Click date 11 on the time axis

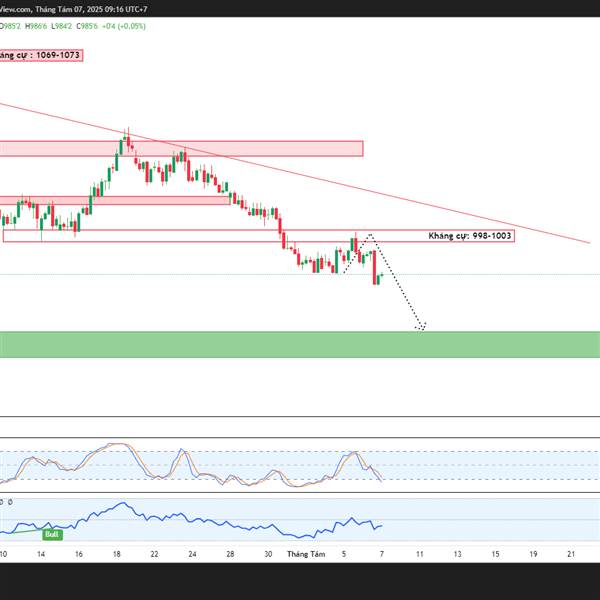click(420, 554)
